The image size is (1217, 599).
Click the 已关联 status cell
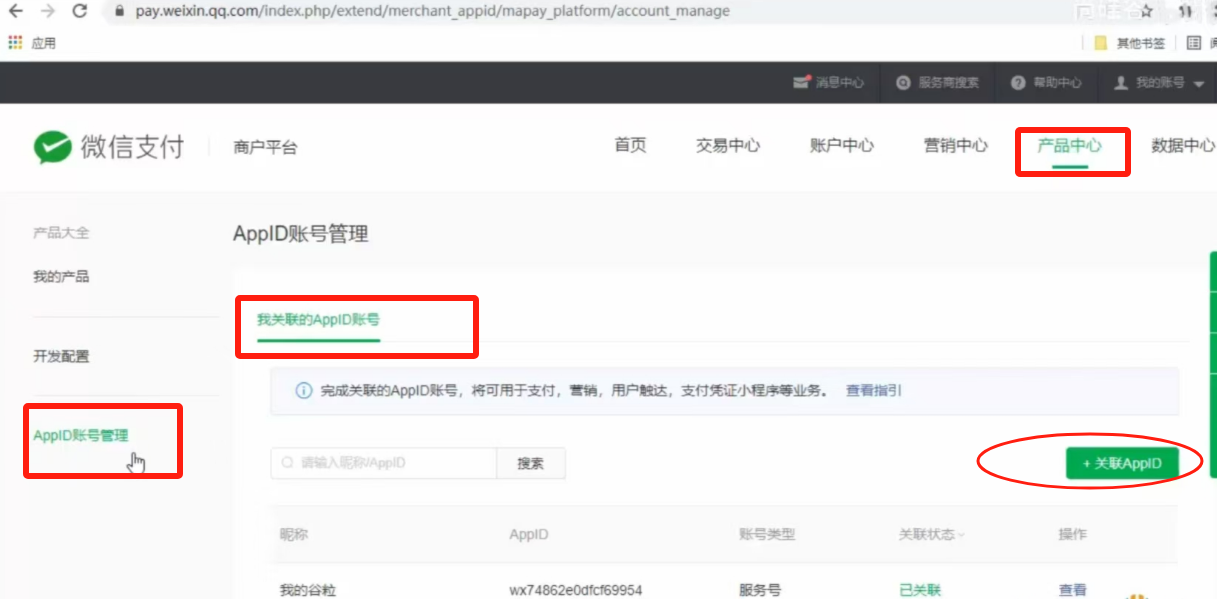920,590
